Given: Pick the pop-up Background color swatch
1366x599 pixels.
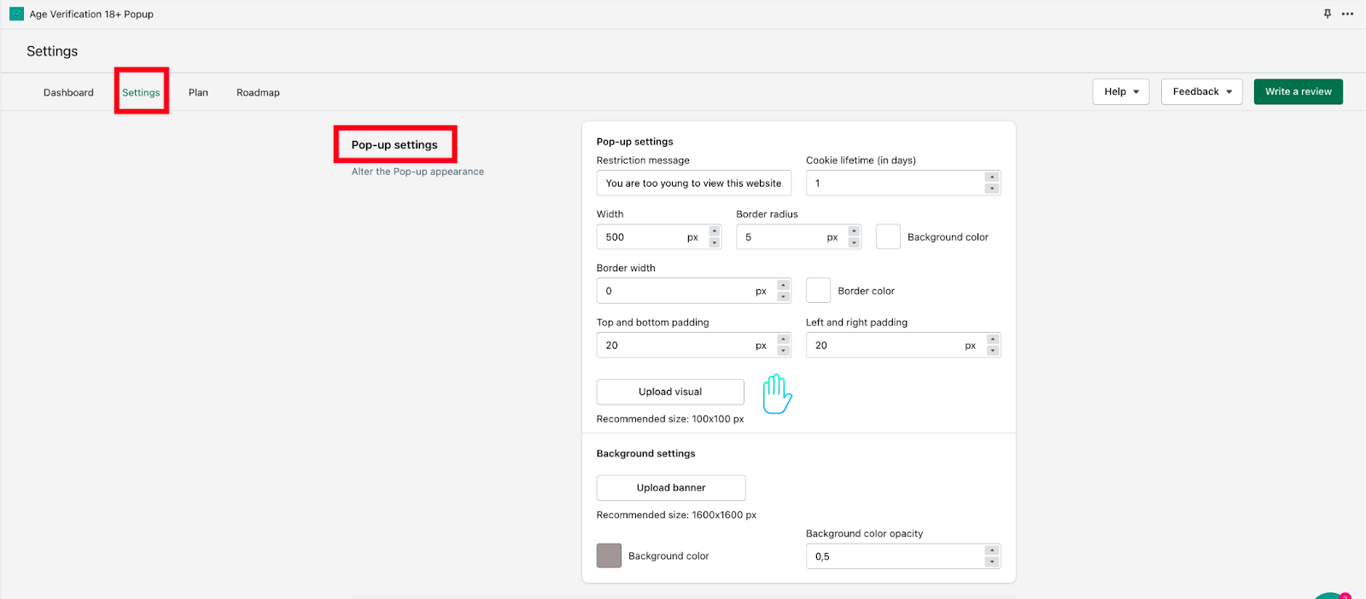Looking at the screenshot, I should click(x=888, y=237).
